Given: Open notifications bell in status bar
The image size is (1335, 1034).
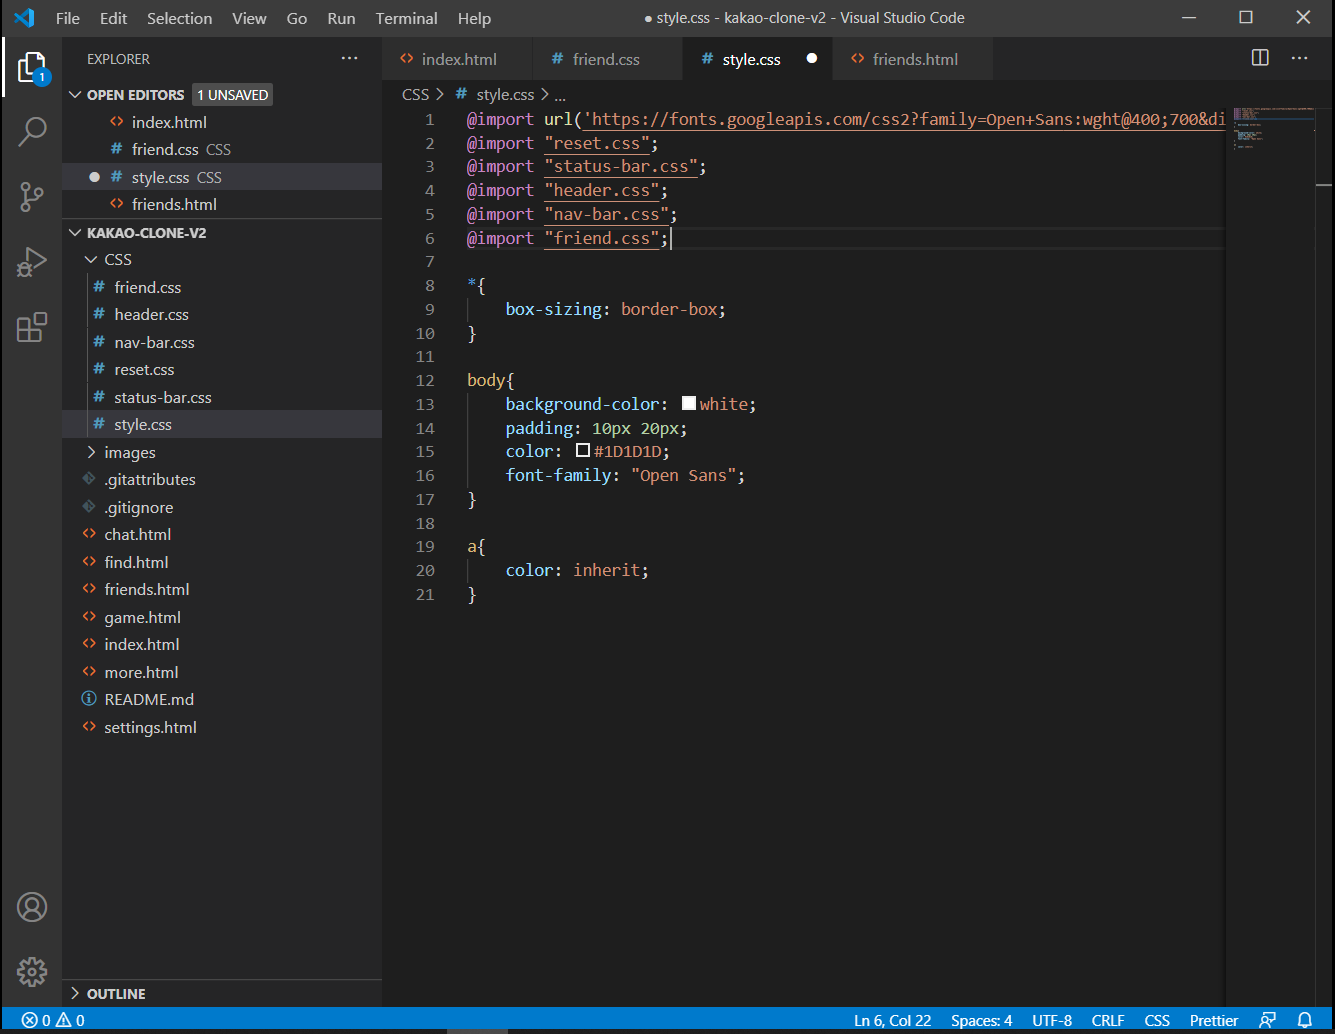Looking at the screenshot, I should coord(1305,1020).
